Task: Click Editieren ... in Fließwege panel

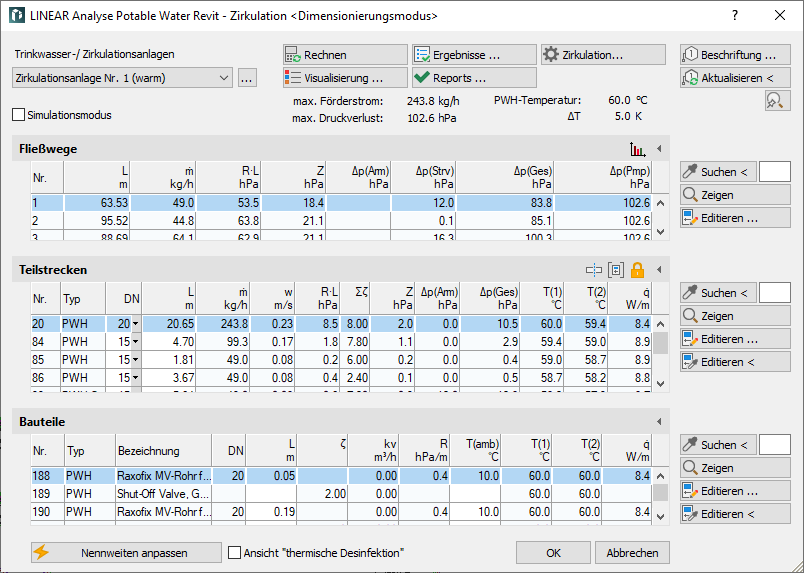Action: pos(735,218)
